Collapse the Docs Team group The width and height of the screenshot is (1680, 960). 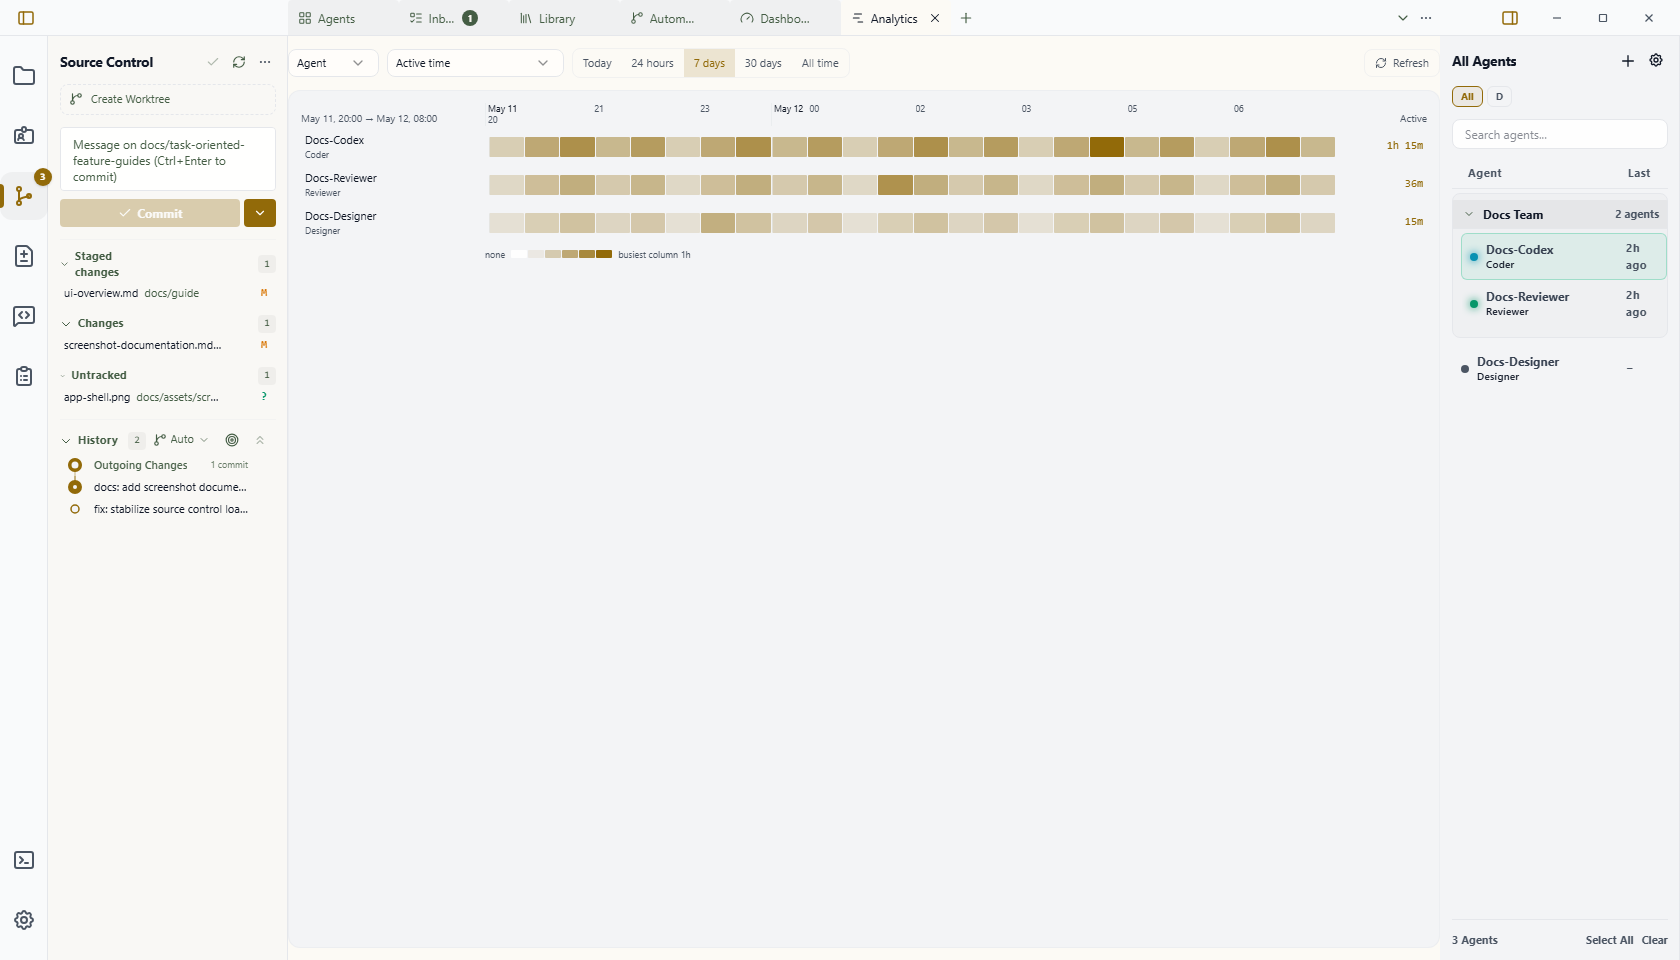[1469, 214]
